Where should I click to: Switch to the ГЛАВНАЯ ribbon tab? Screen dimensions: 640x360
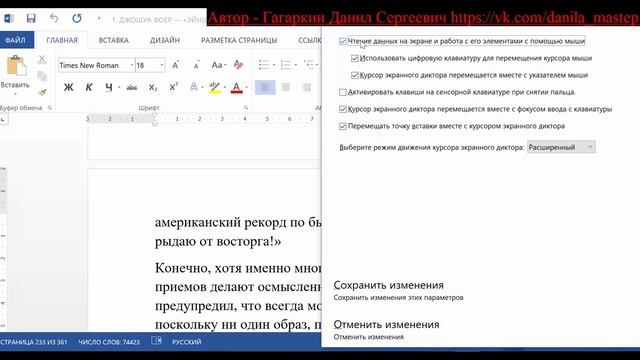pyautogui.click(x=62, y=40)
